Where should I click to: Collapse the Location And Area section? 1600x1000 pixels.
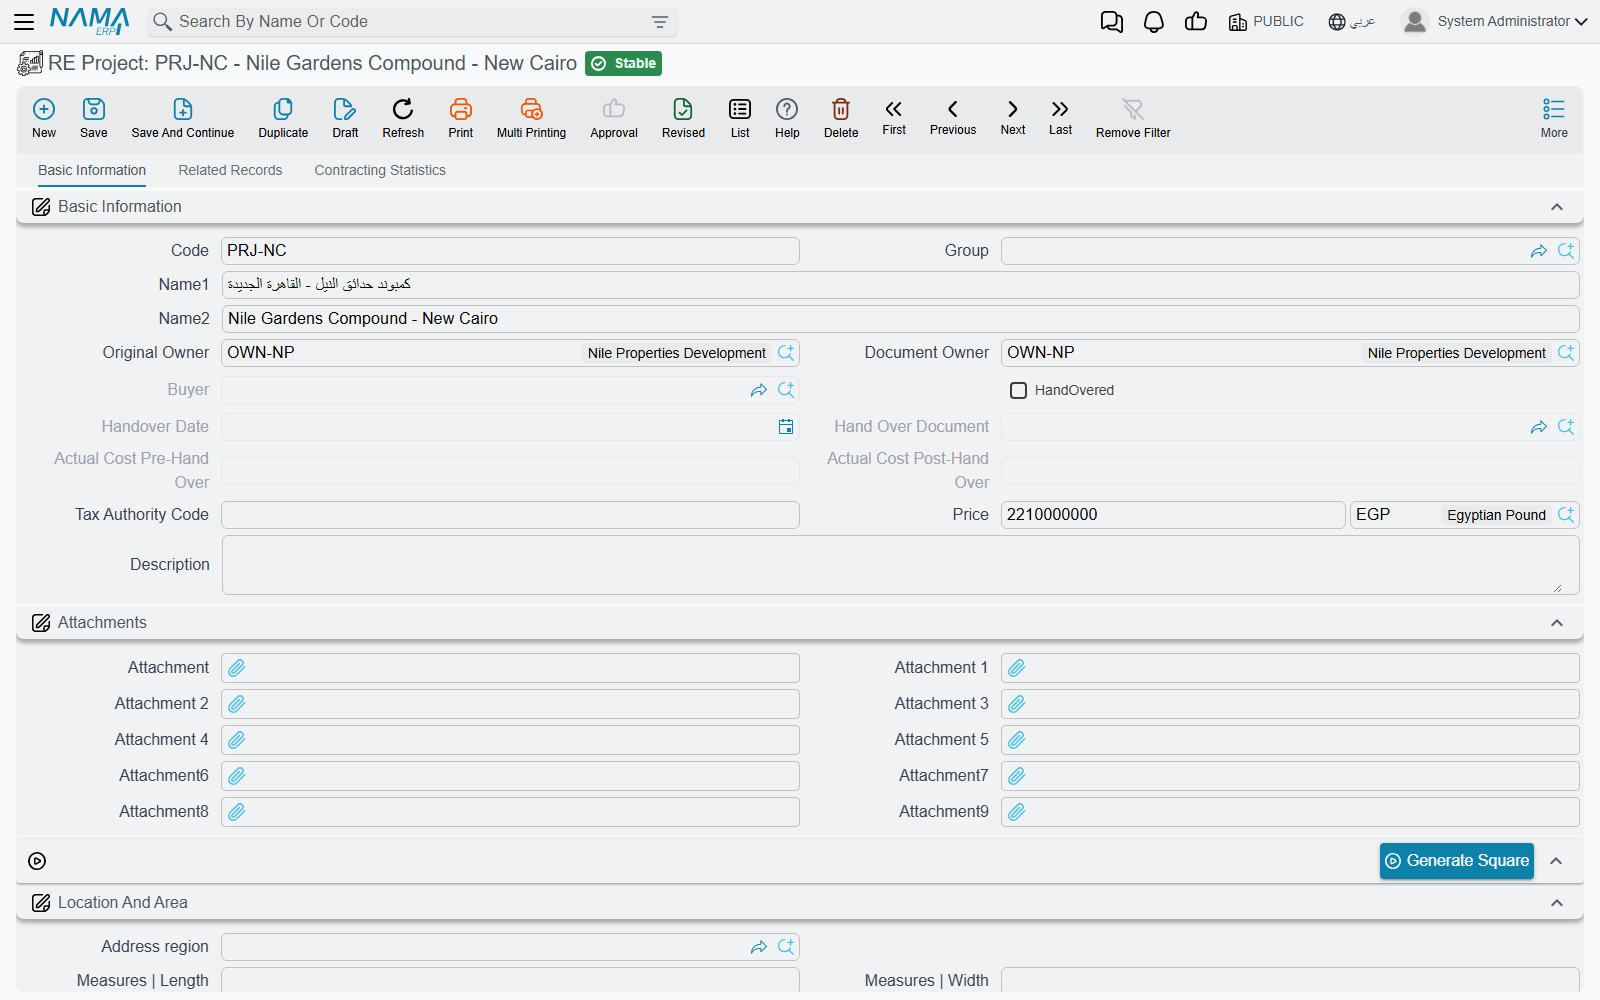point(1557,903)
